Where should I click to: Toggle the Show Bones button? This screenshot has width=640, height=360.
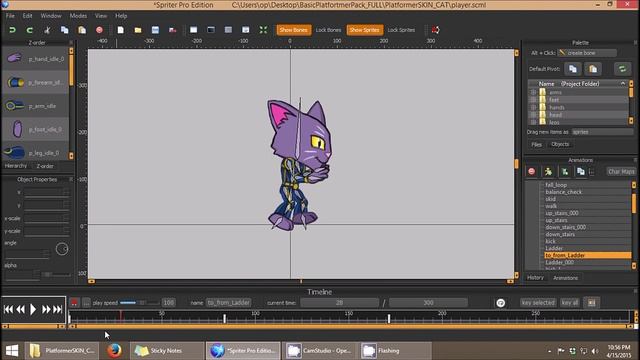293,30
